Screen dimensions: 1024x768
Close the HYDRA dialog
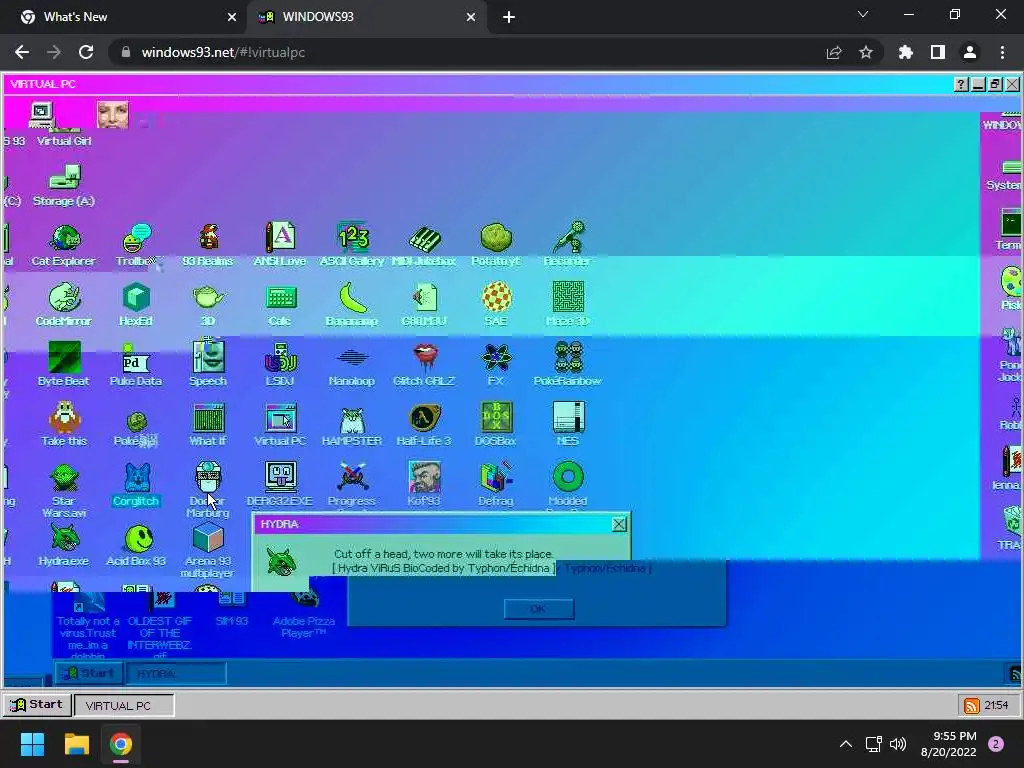619,524
